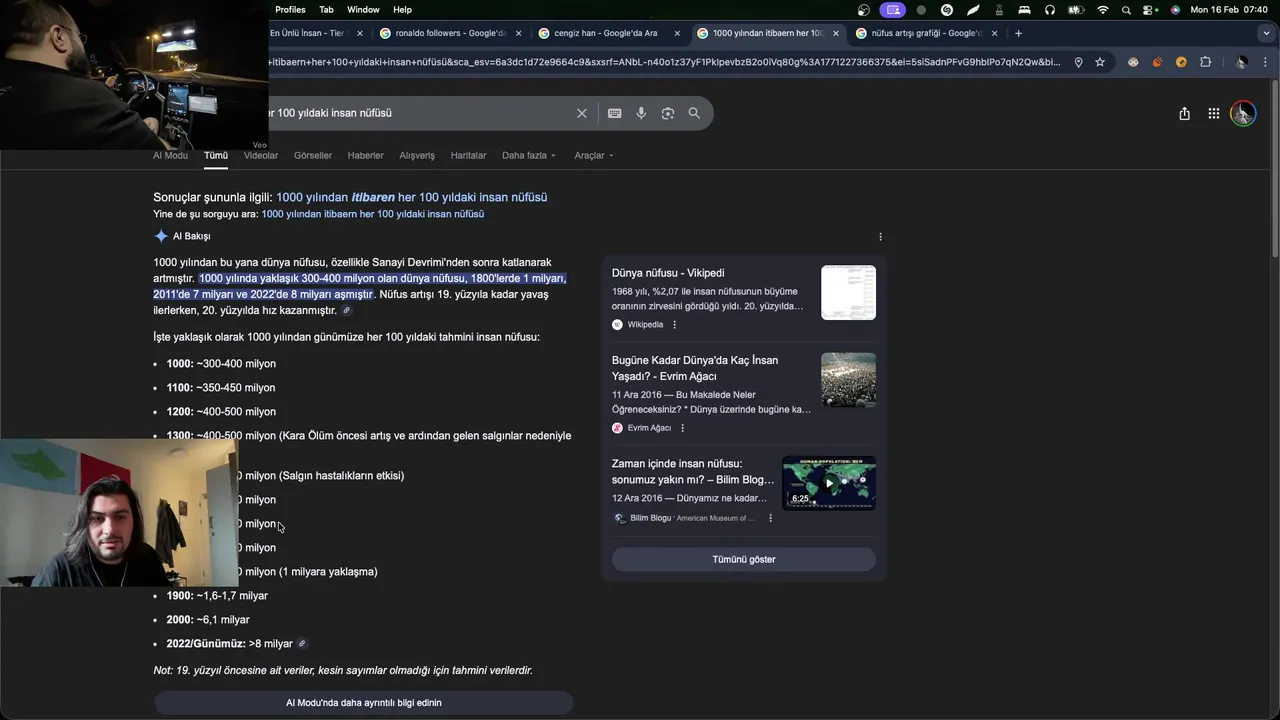Open Bugüne Kadar Dünya'da Kaç İnsan Yaşadı link
1280x720 pixels.
[x=695, y=367]
